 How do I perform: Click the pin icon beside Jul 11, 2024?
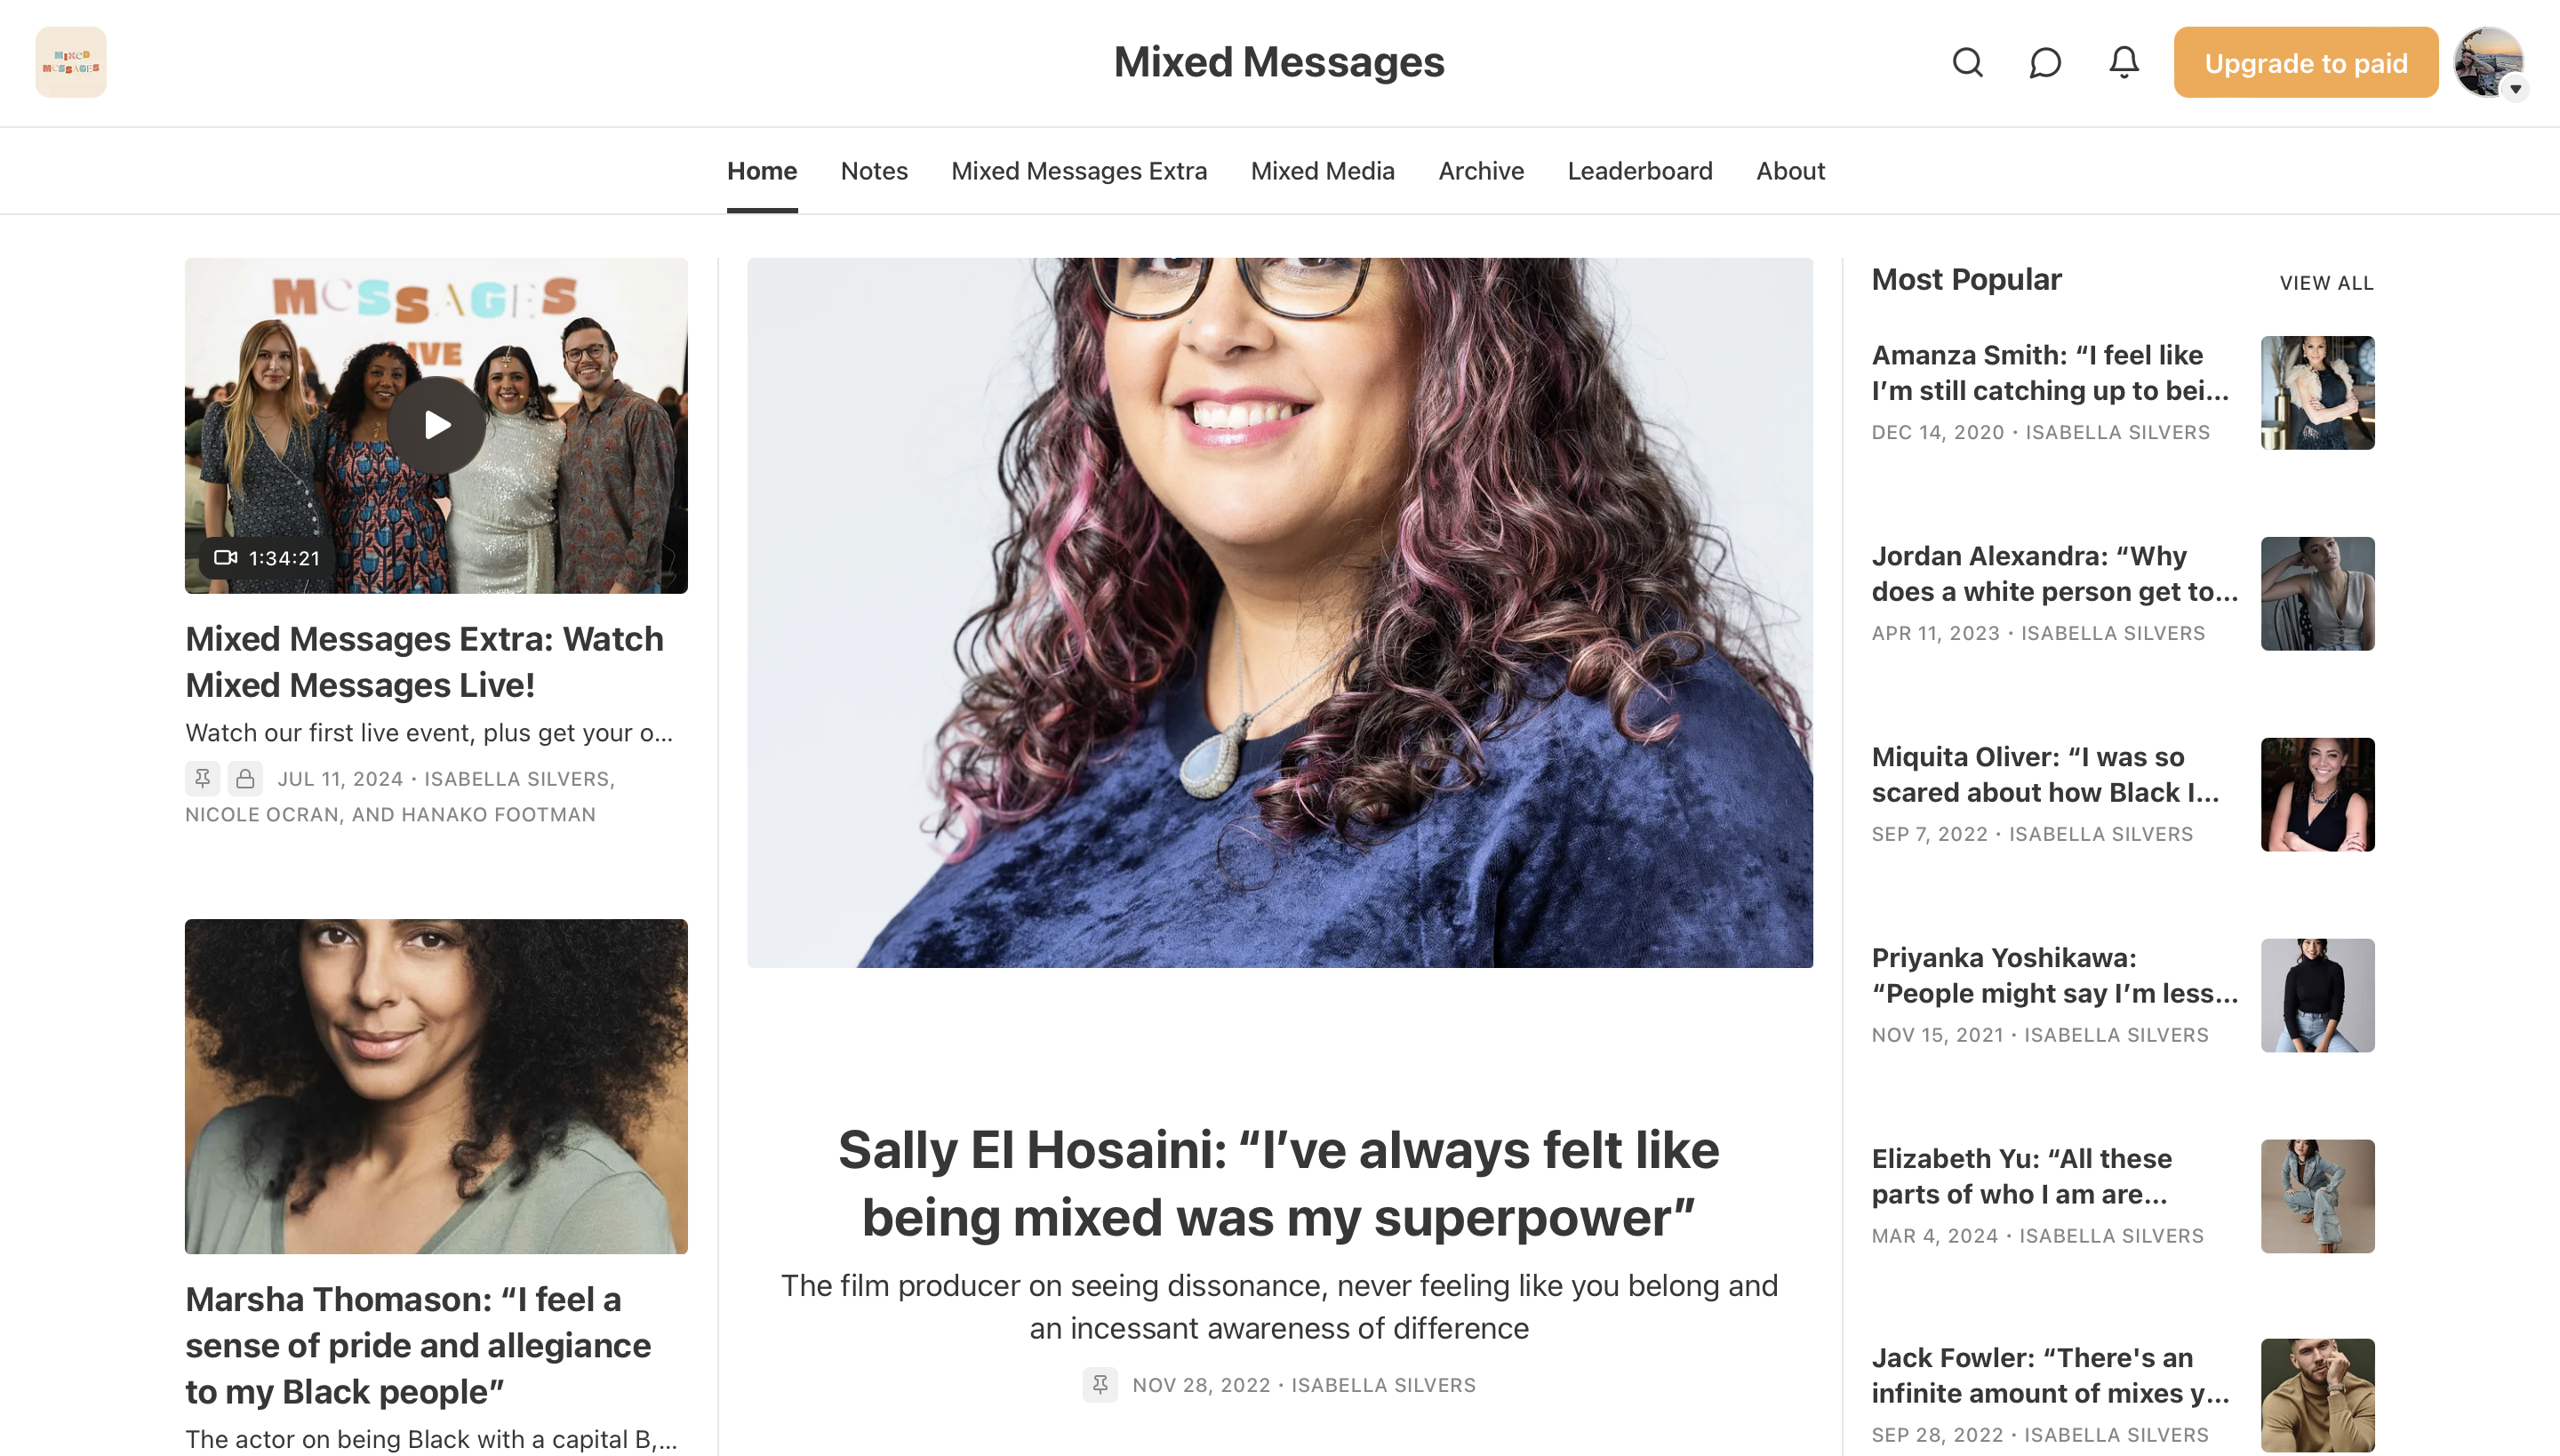point(202,778)
